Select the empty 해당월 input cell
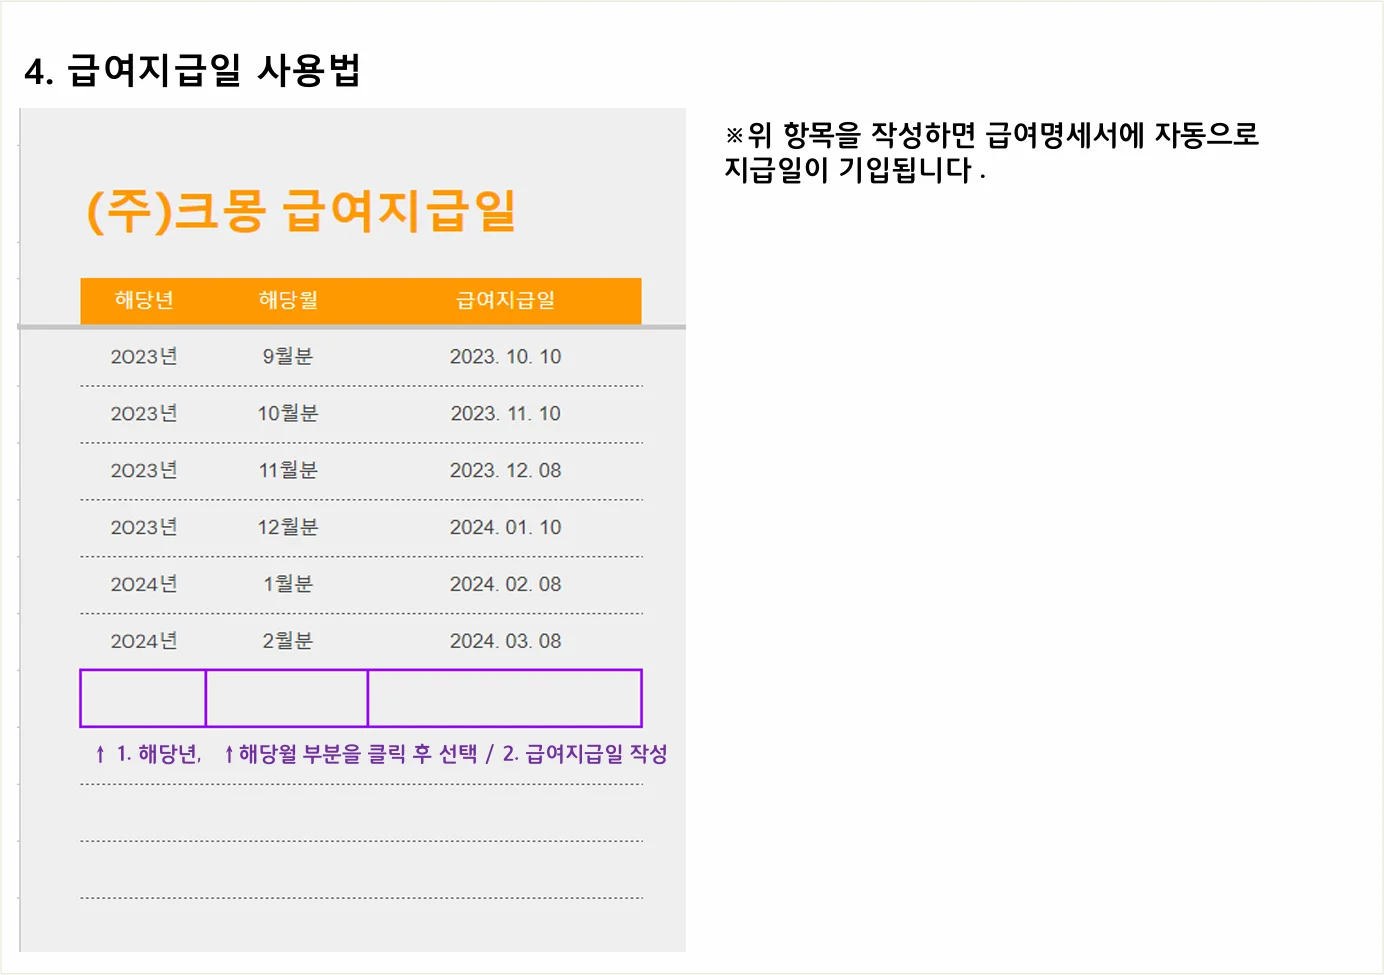Screen dimensions: 1384x975 (287, 698)
